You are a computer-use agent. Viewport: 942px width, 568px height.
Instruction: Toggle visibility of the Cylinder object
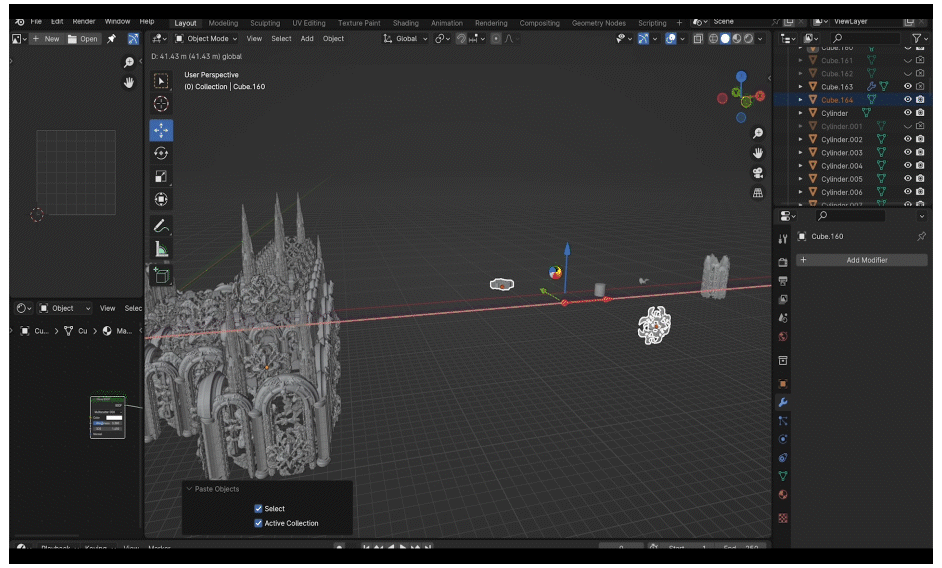(908, 113)
